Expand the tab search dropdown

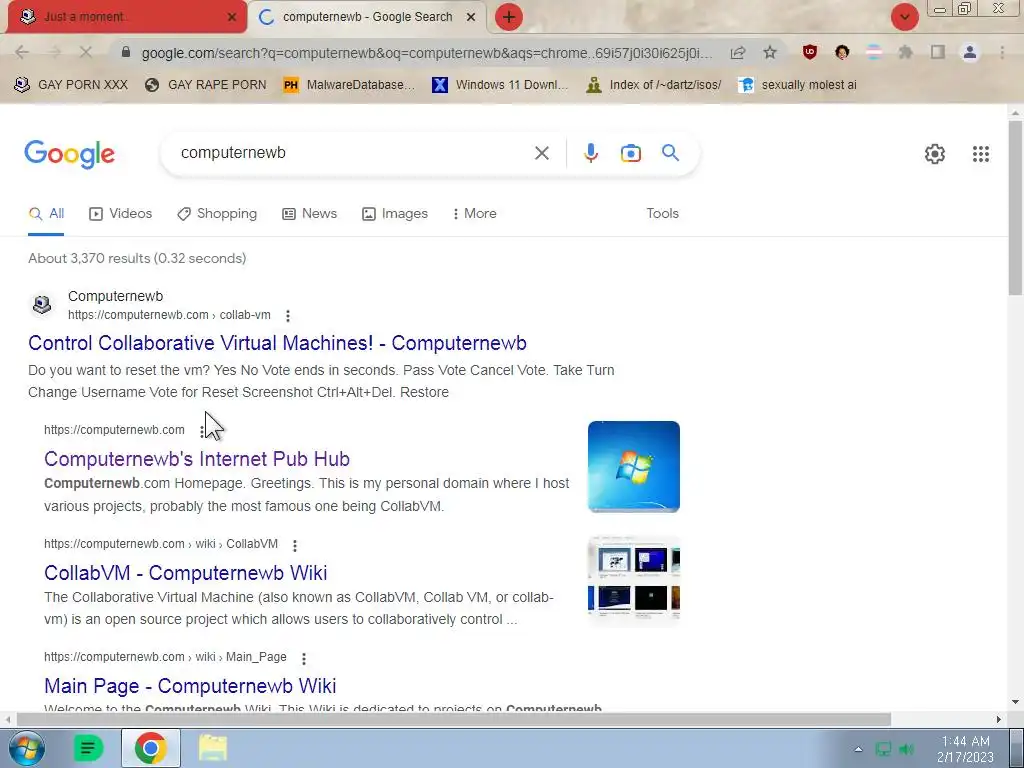tap(904, 17)
